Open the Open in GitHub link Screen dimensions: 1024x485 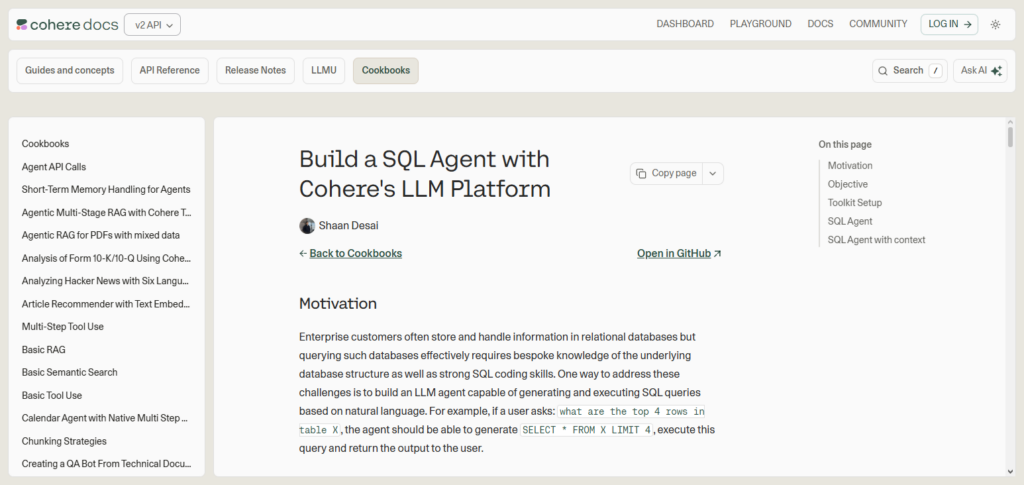pos(674,253)
